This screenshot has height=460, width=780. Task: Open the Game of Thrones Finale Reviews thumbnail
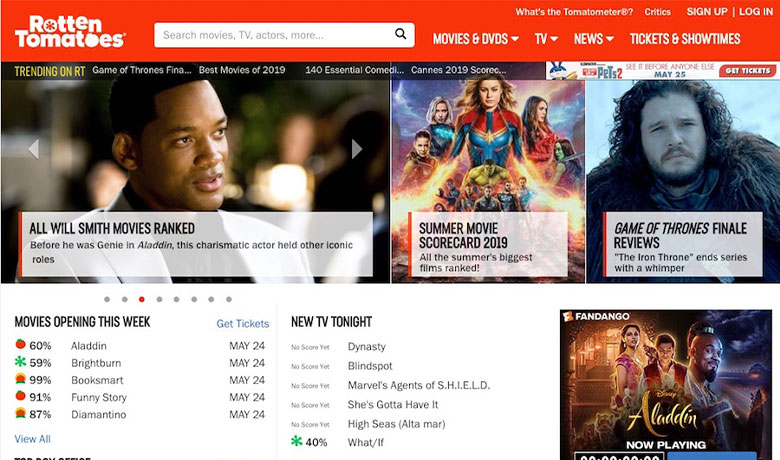pos(682,180)
